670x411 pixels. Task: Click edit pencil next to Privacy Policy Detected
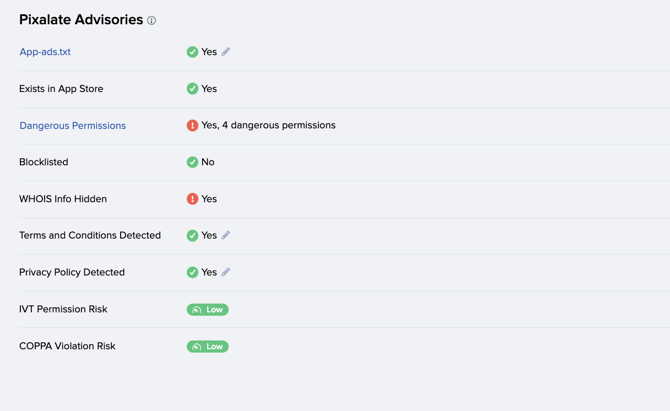pos(226,272)
